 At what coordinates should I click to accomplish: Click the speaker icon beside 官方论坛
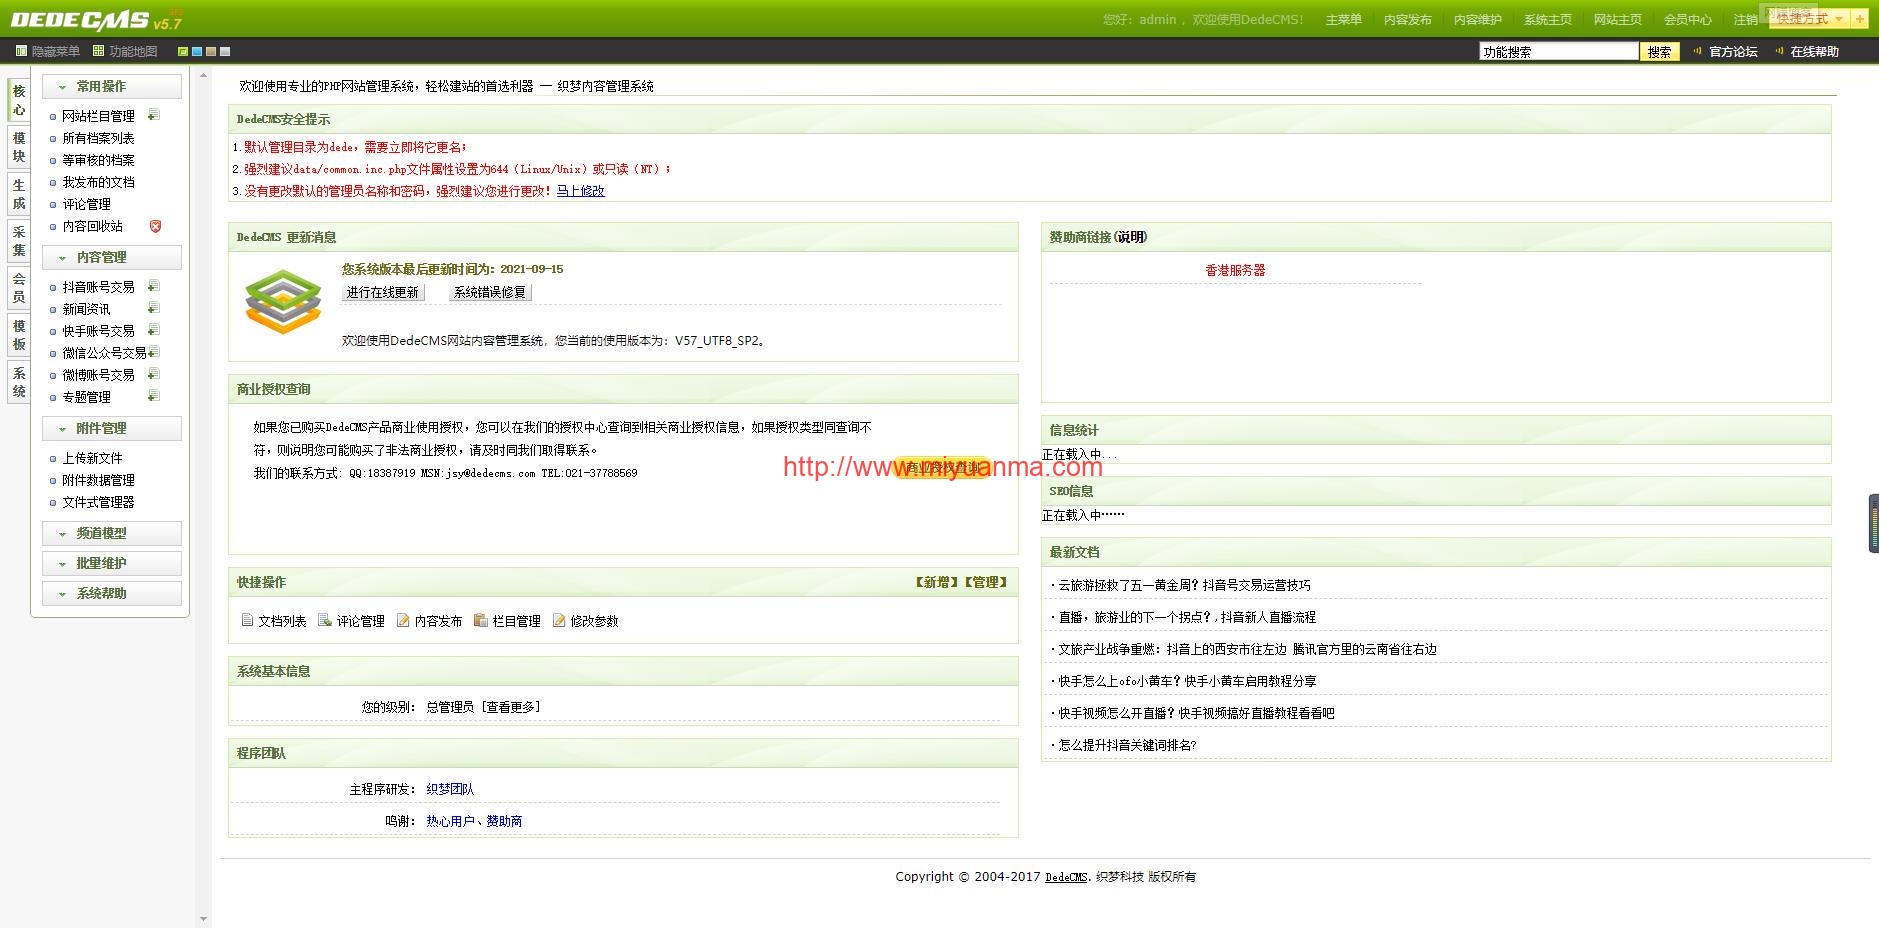click(x=1698, y=51)
